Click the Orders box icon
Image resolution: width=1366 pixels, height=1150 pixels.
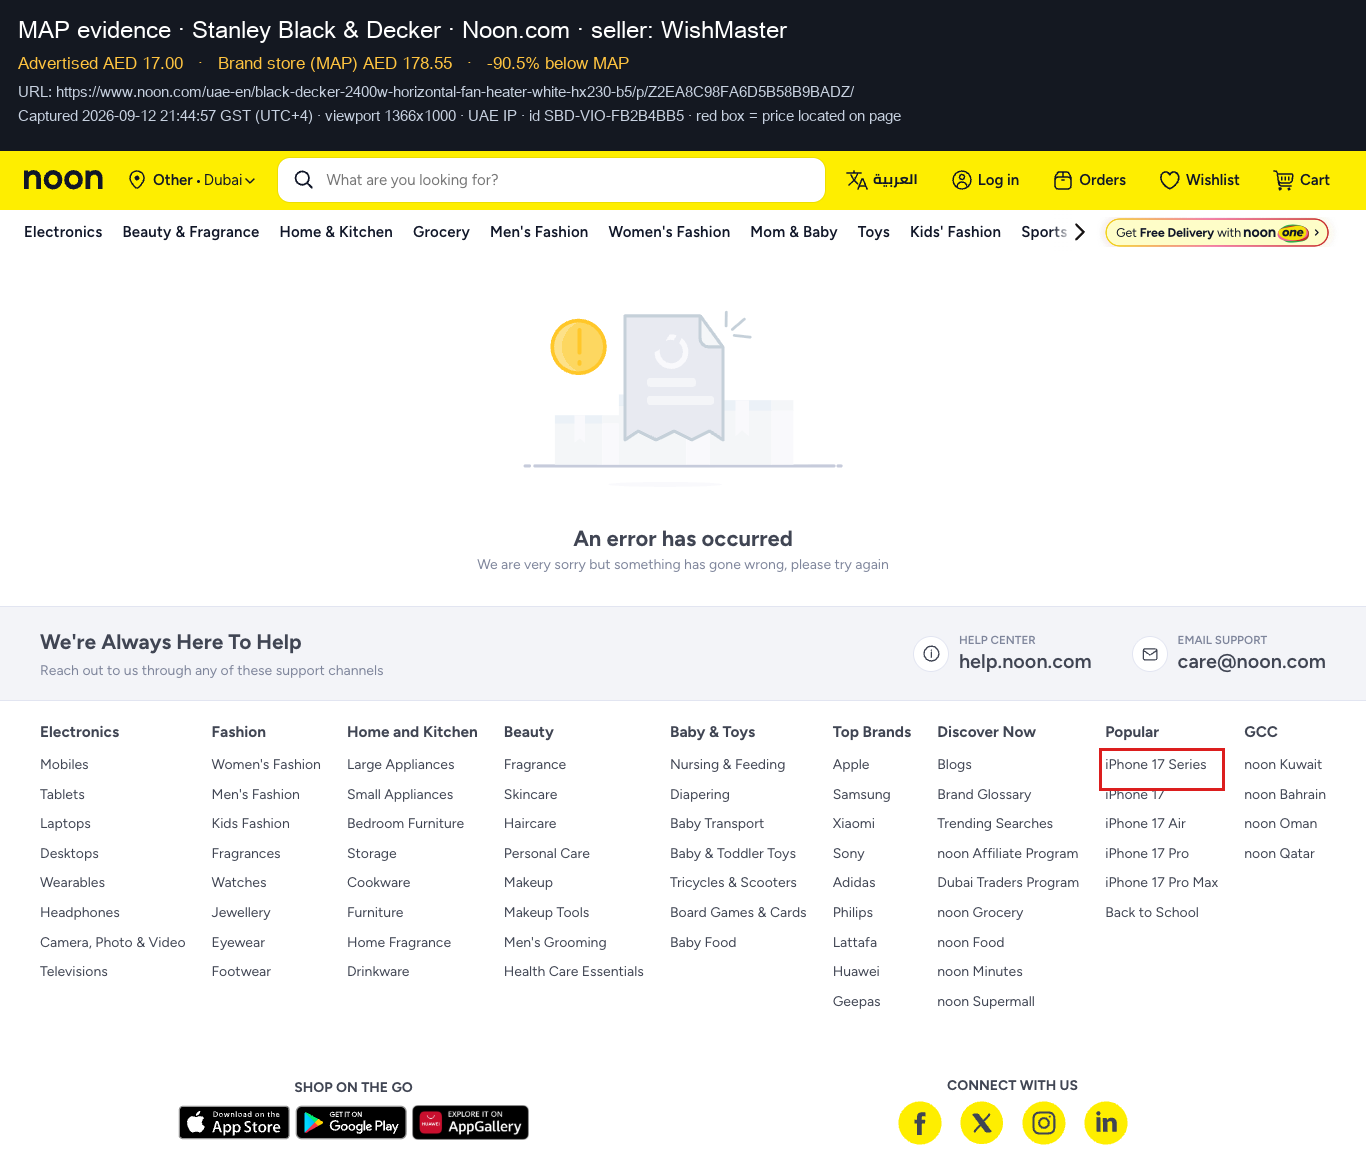click(x=1063, y=180)
